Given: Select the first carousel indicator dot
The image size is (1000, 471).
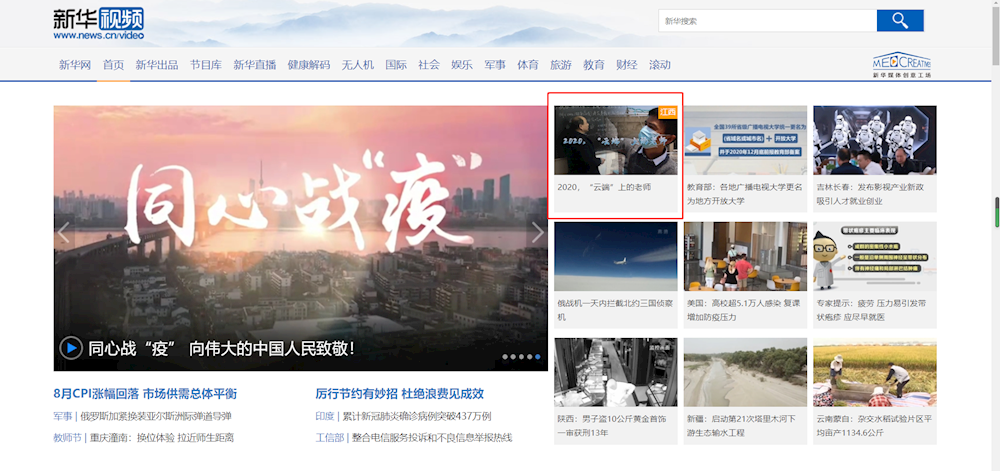Looking at the screenshot, I should pyautogui.click(x=505, y=356).
